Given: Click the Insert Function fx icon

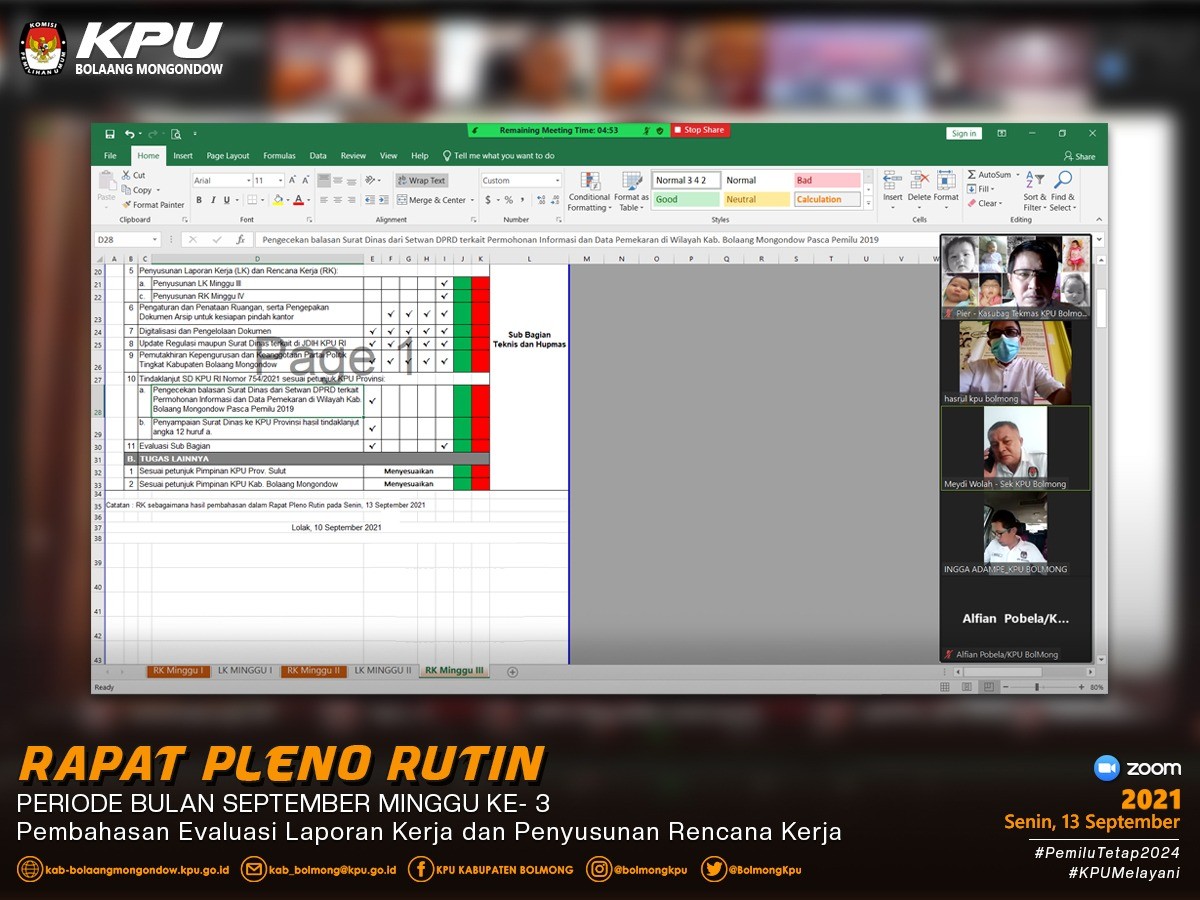Looking at the screenshot, I should [240, 240].
